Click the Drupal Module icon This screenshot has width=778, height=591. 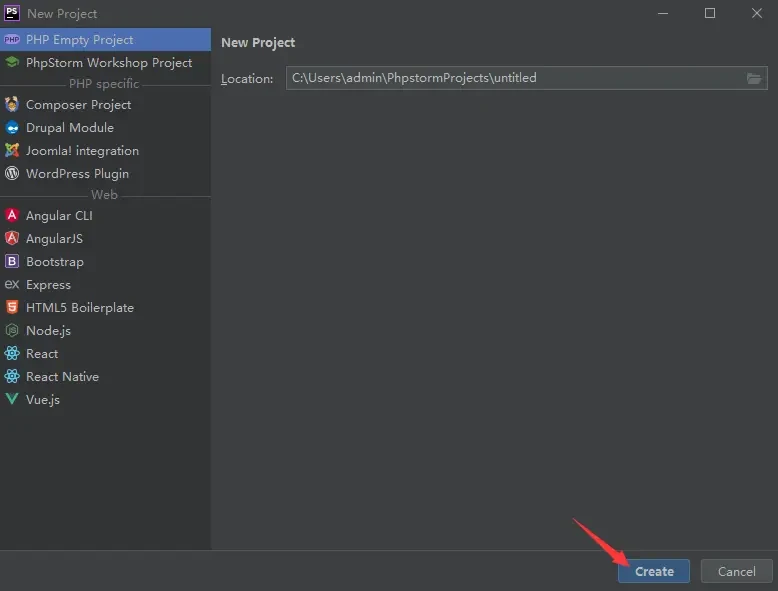coord(12,128)
